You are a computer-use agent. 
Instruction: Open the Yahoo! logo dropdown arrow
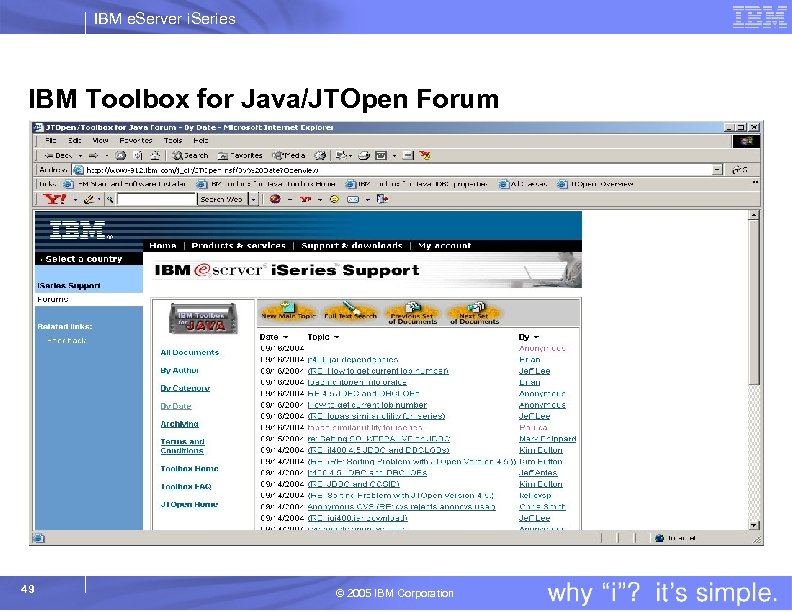75,199
